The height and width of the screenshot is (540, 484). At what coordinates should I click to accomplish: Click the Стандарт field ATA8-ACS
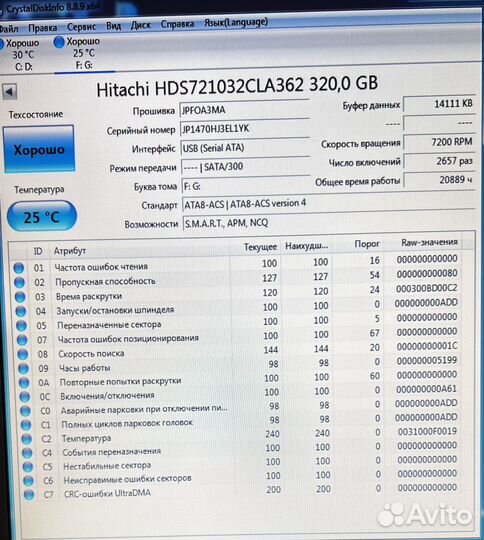(328, 204)
